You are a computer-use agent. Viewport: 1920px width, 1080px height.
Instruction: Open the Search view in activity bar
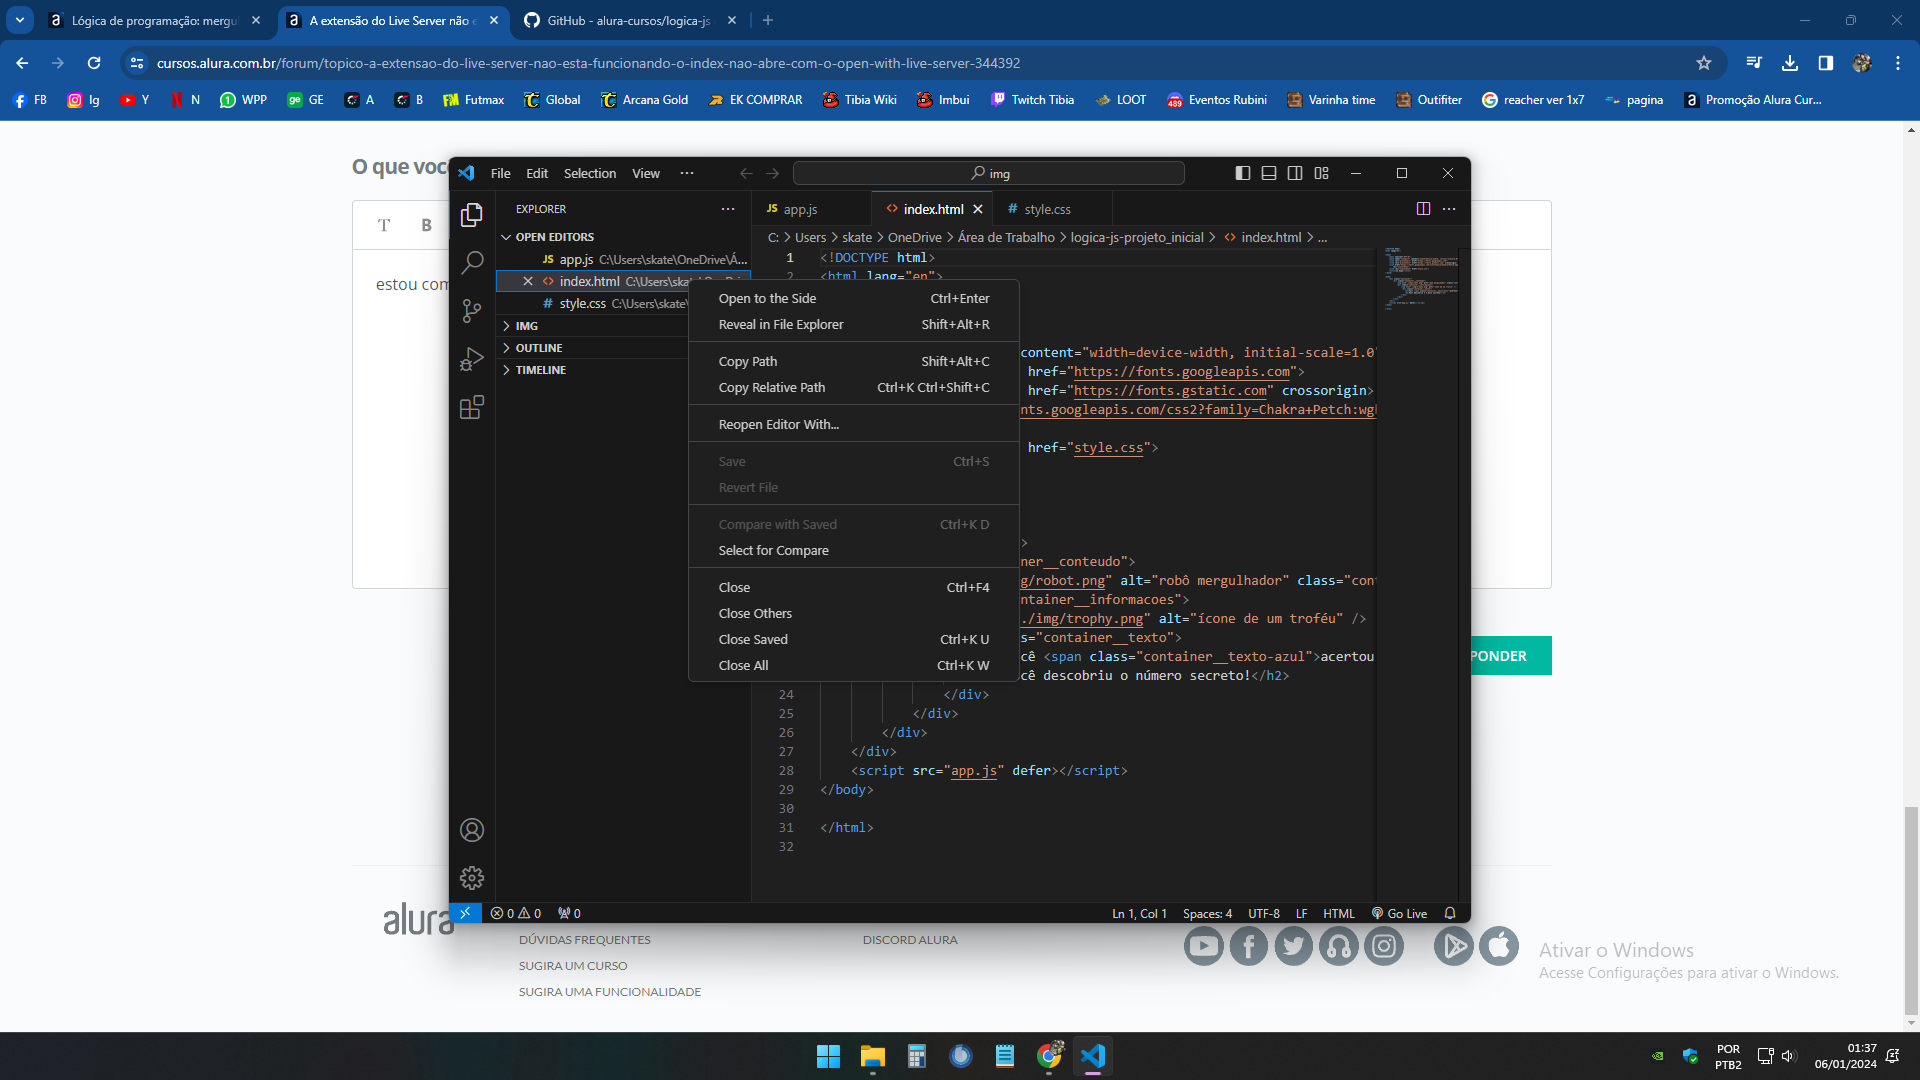pos(472,263)
